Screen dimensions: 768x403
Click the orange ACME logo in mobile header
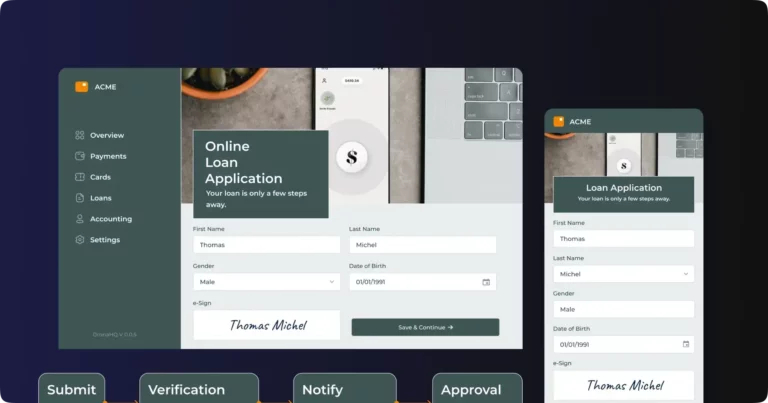[x=560, y=122]
